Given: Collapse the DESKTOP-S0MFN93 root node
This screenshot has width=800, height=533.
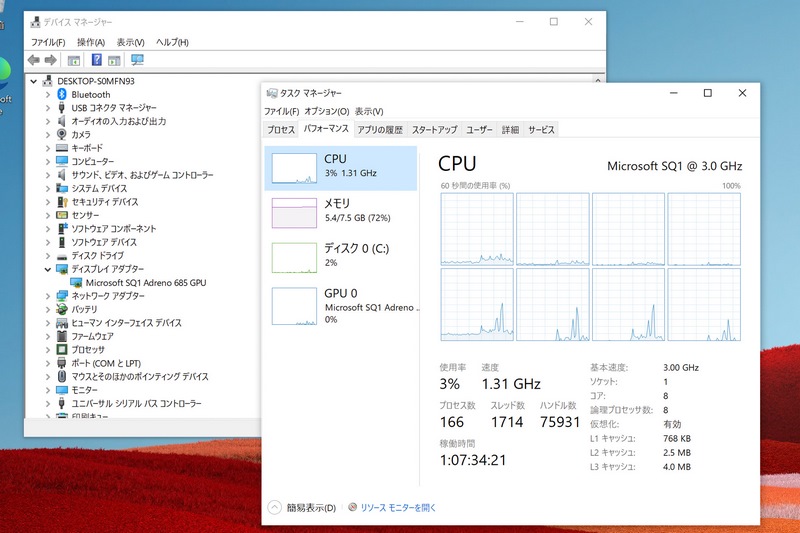Looking at the screenshot, I should coord(34,81).
